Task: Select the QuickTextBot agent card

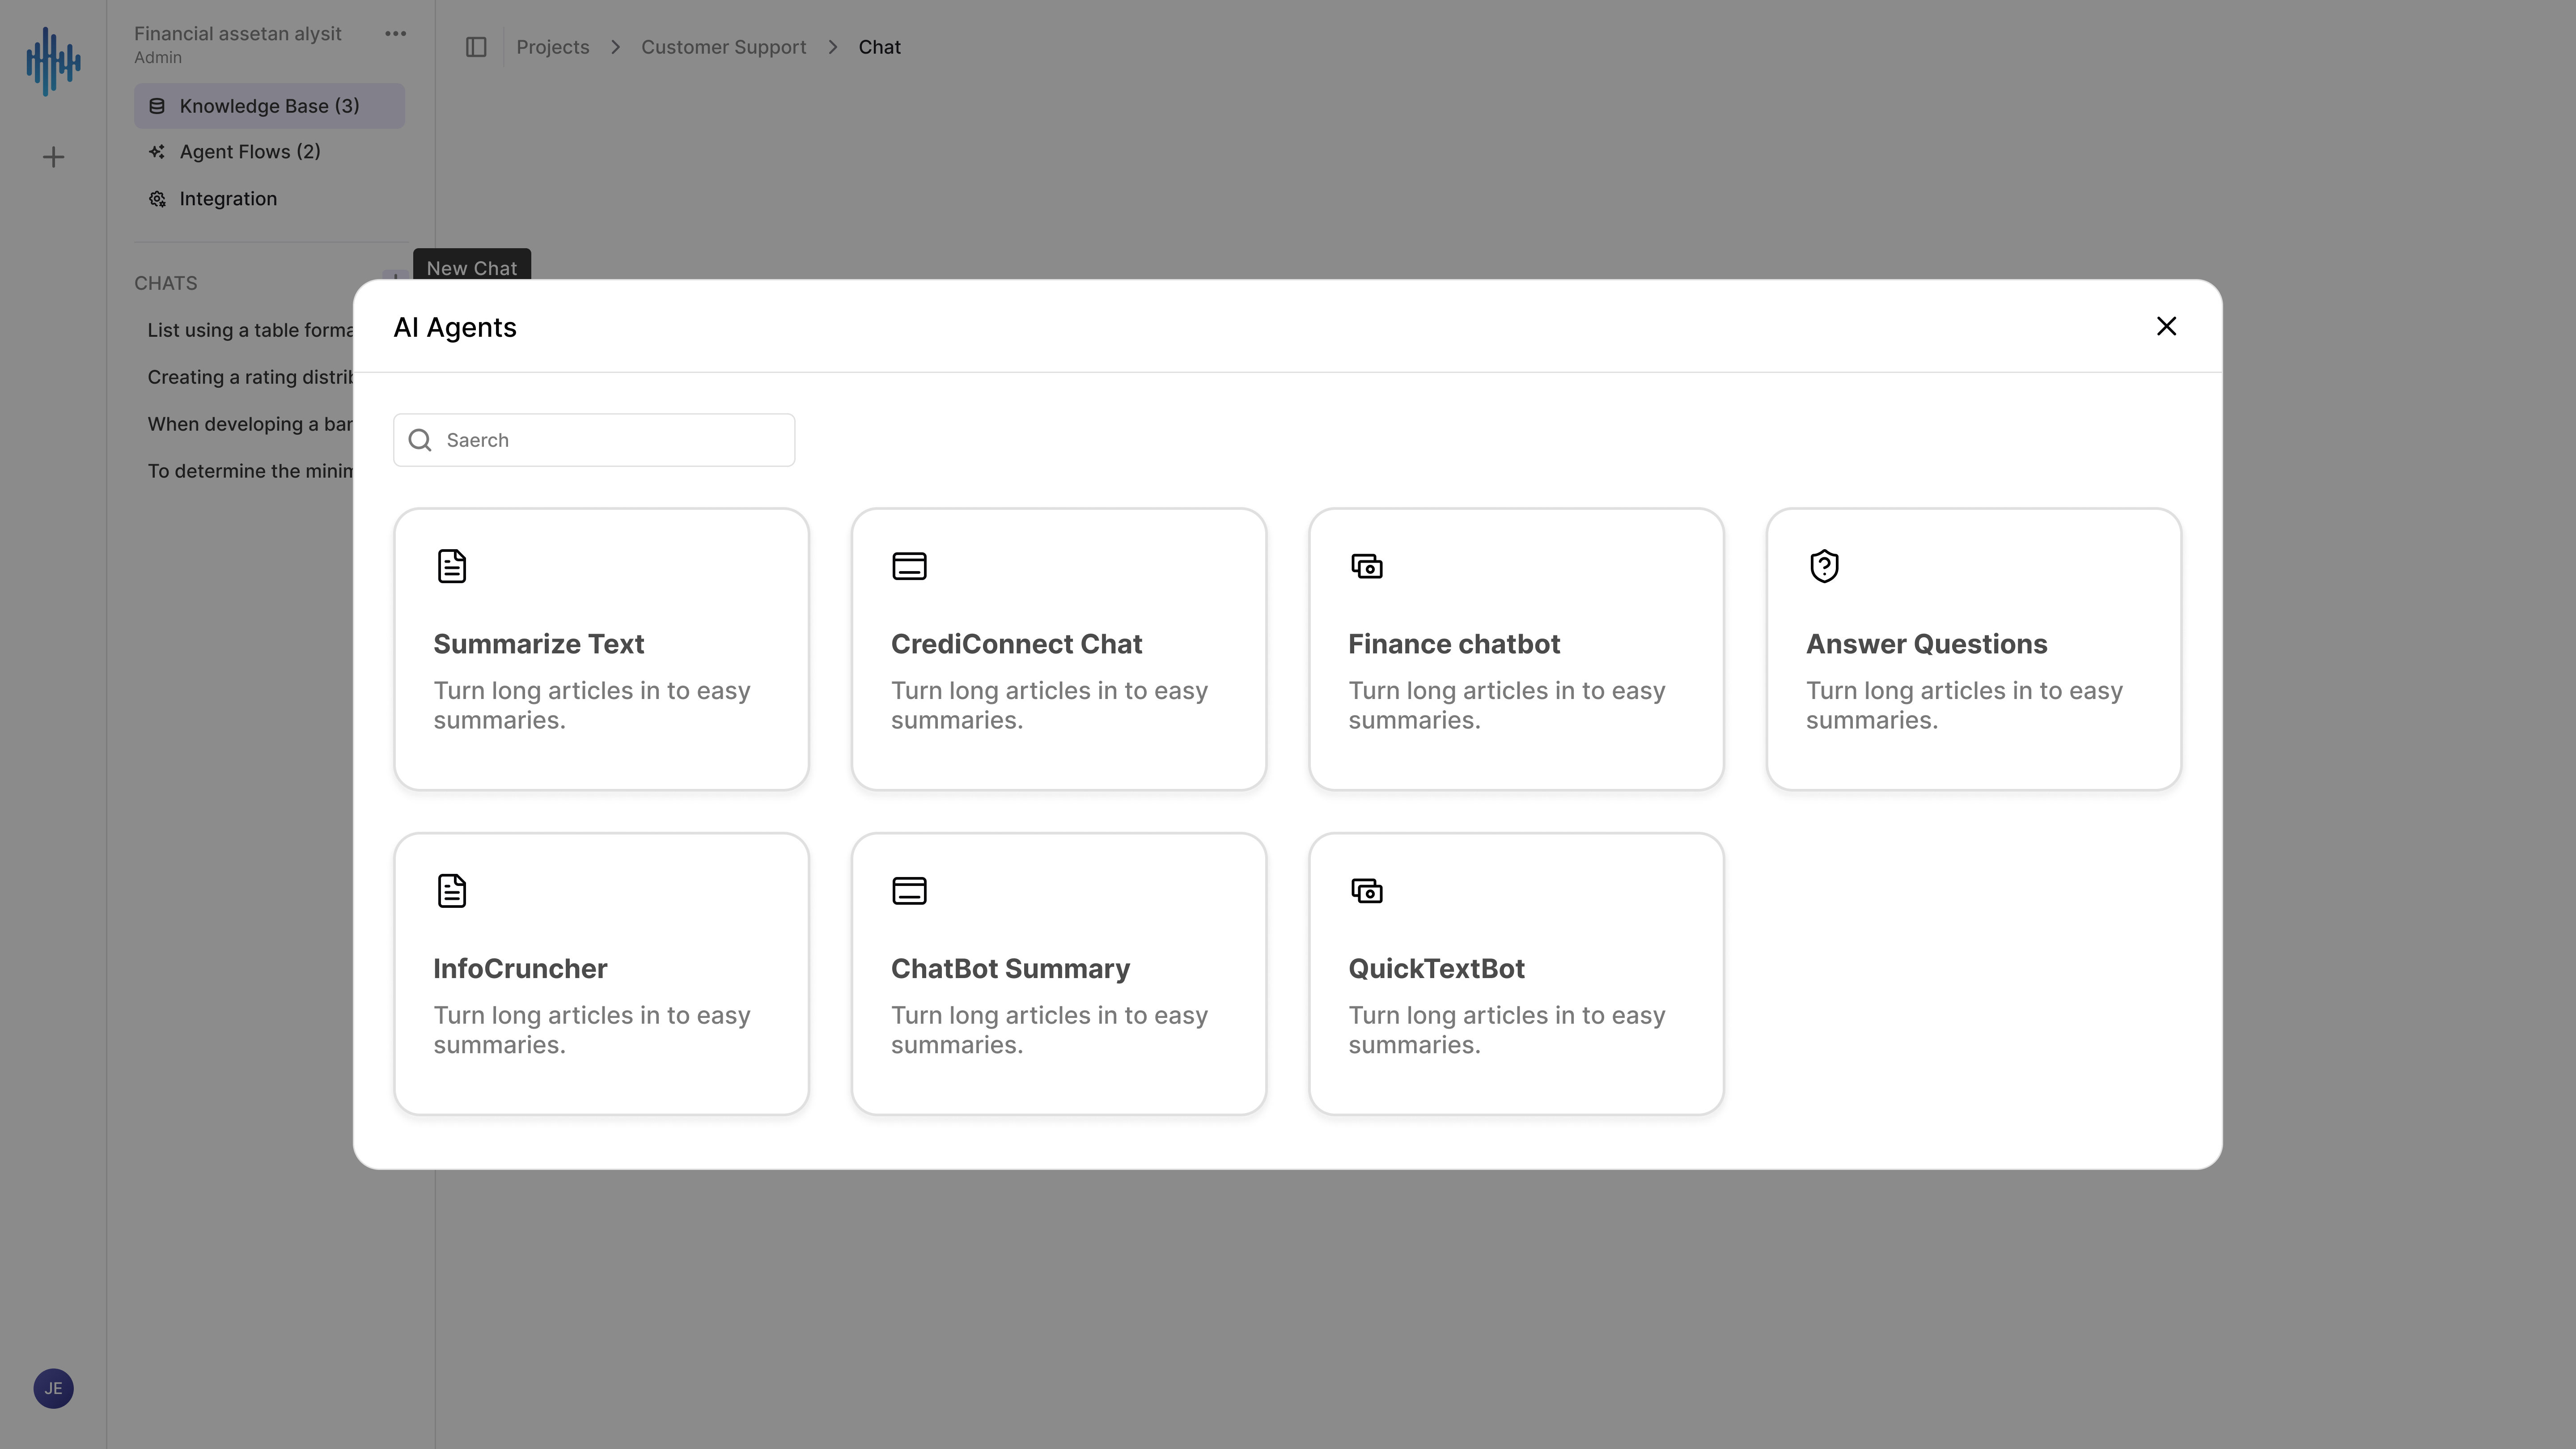Action: (1516, 974)
